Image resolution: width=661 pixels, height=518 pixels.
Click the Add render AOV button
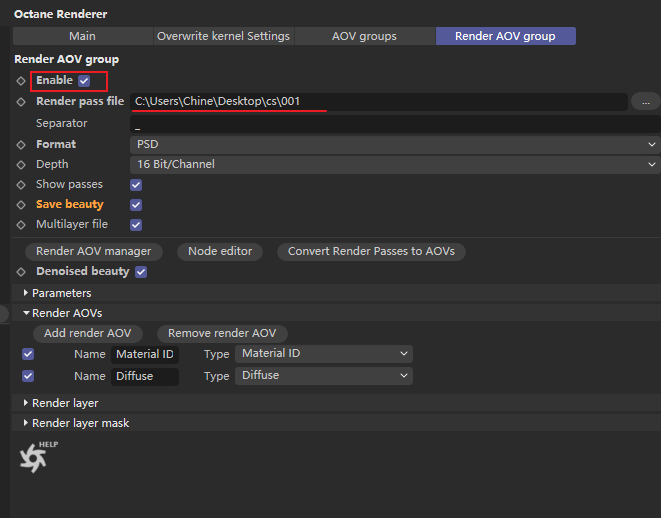(88, 333)
